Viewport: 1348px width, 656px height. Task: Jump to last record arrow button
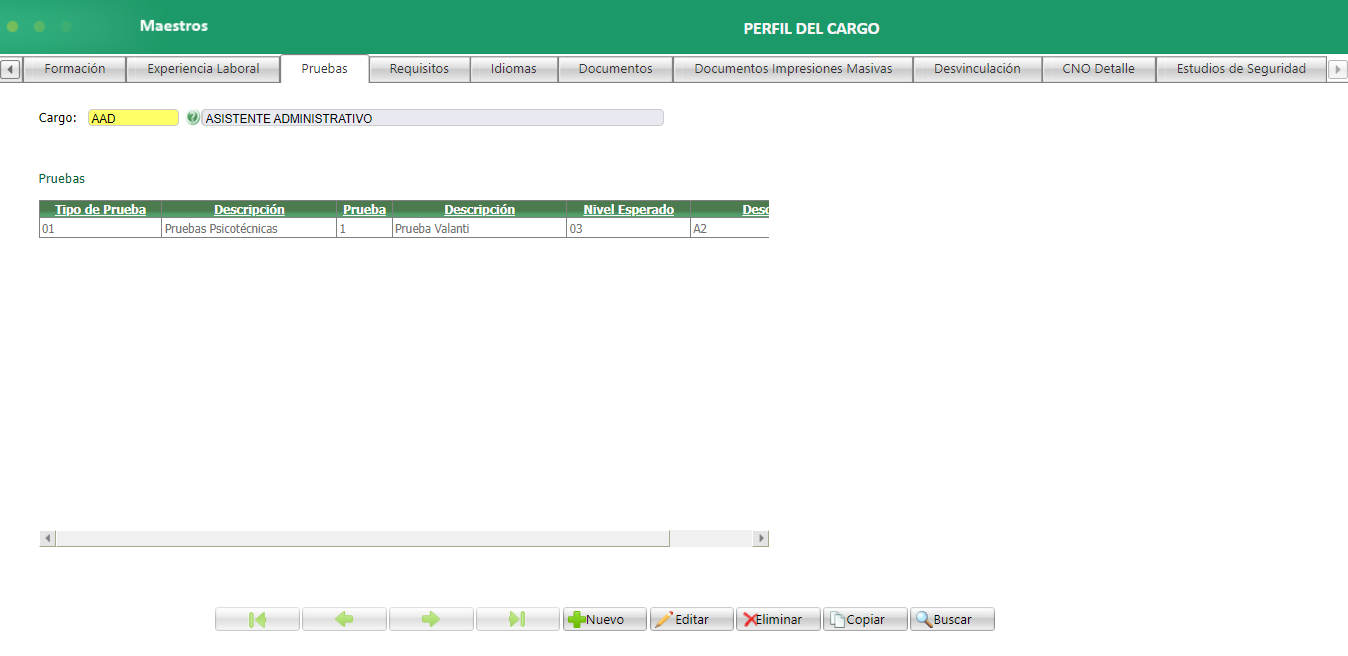(x=518, y=619)
